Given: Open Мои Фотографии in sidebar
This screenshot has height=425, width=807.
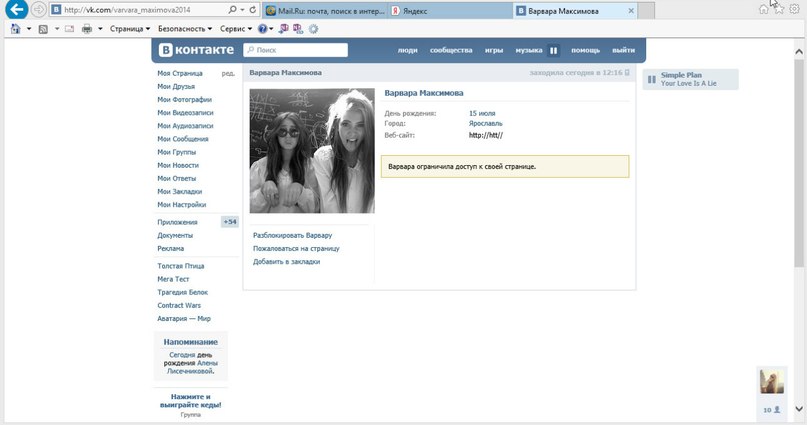Looking at the screenshot, I should tap(184, 100).
